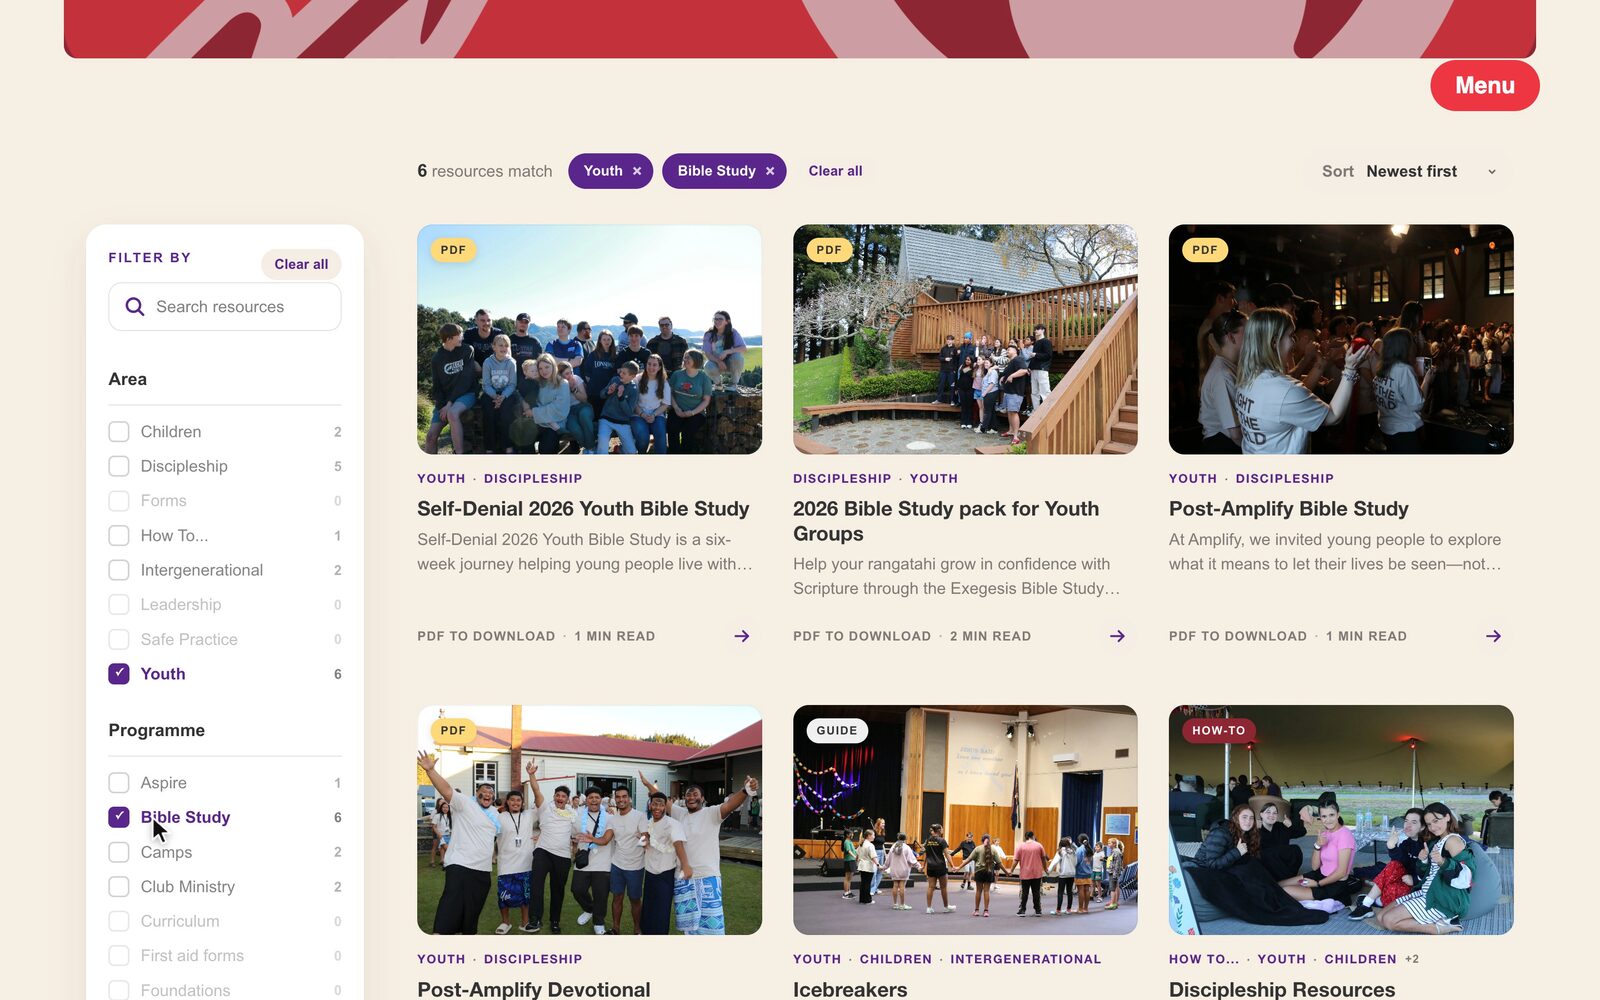Remove the Youth filter chip
The width and height of the screenshot is (1600, 1000).
point(637,171)
